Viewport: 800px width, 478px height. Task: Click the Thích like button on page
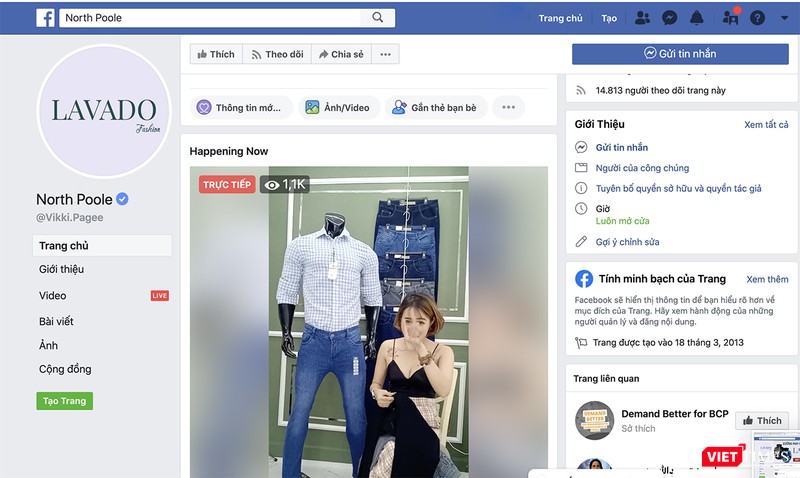coord(216,54)
